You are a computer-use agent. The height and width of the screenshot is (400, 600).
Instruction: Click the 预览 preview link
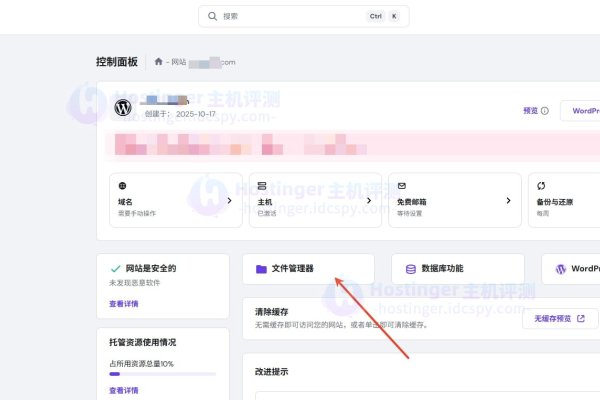click(530, 111)
